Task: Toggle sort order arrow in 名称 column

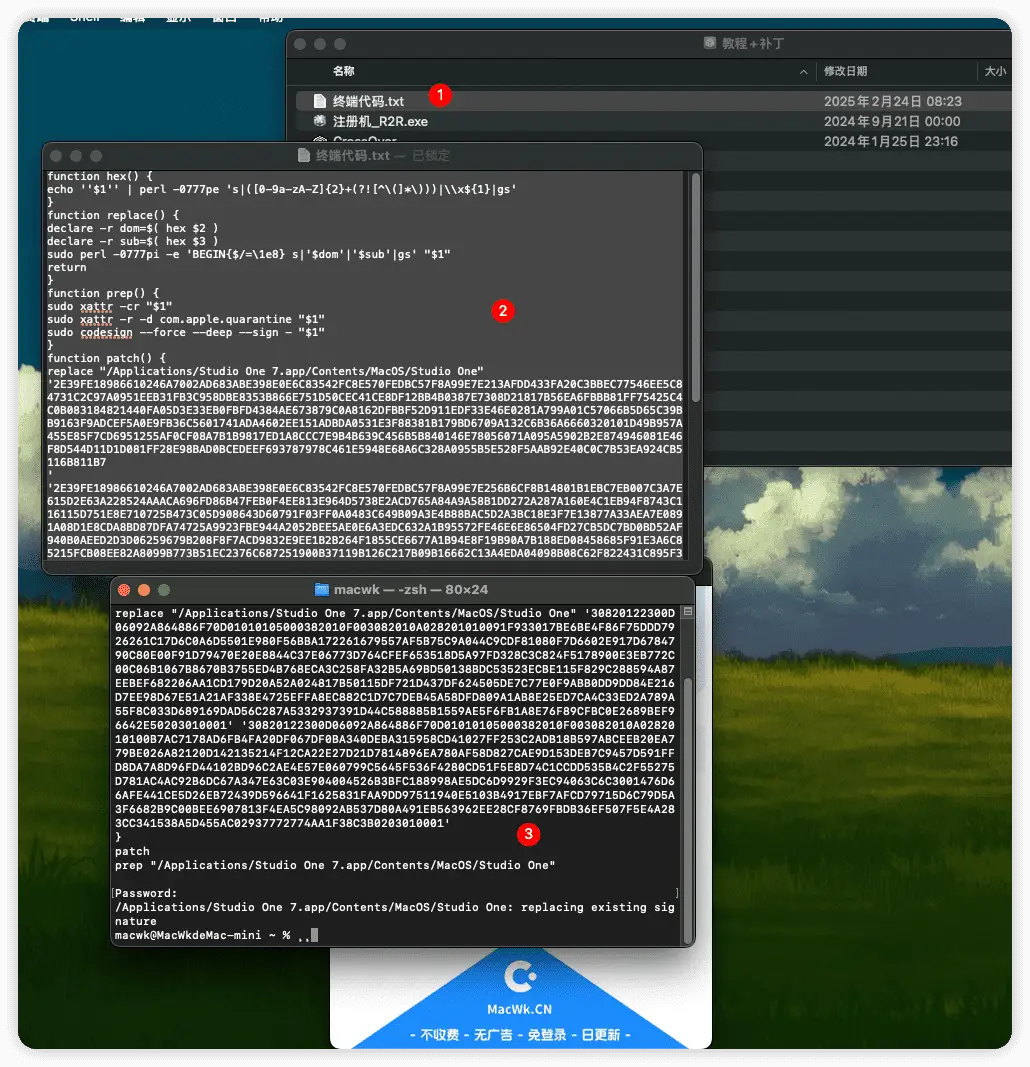Action: 804,72
